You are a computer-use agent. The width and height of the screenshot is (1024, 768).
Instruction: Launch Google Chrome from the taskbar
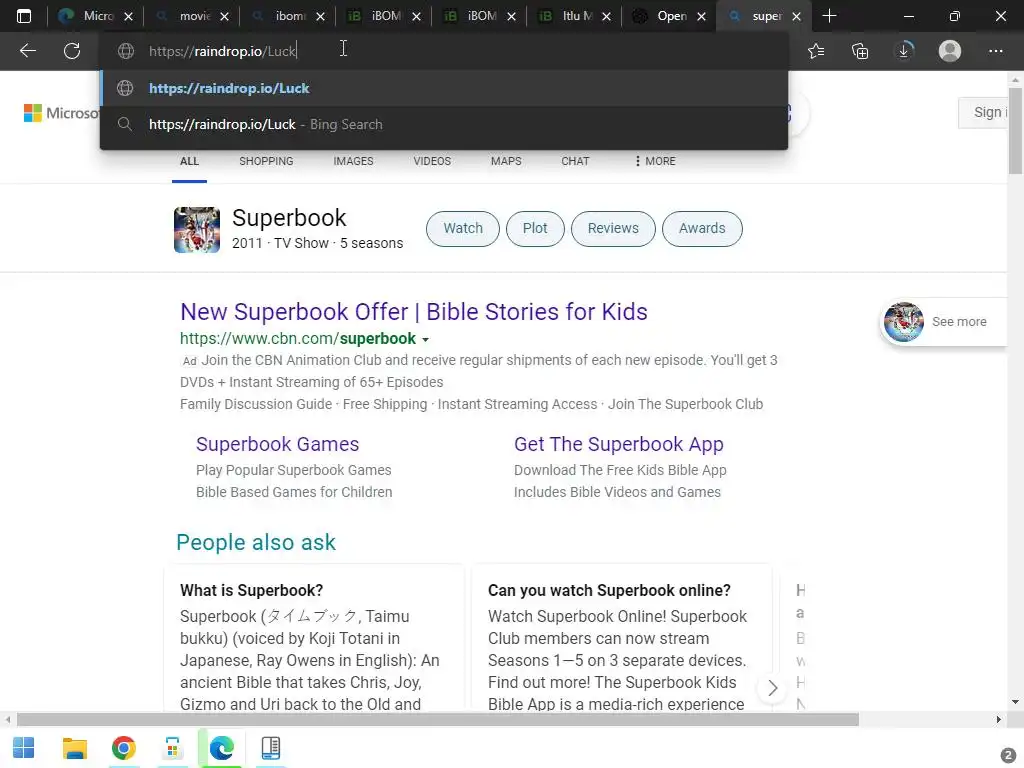pyautogui.click(x=123, y=748)
